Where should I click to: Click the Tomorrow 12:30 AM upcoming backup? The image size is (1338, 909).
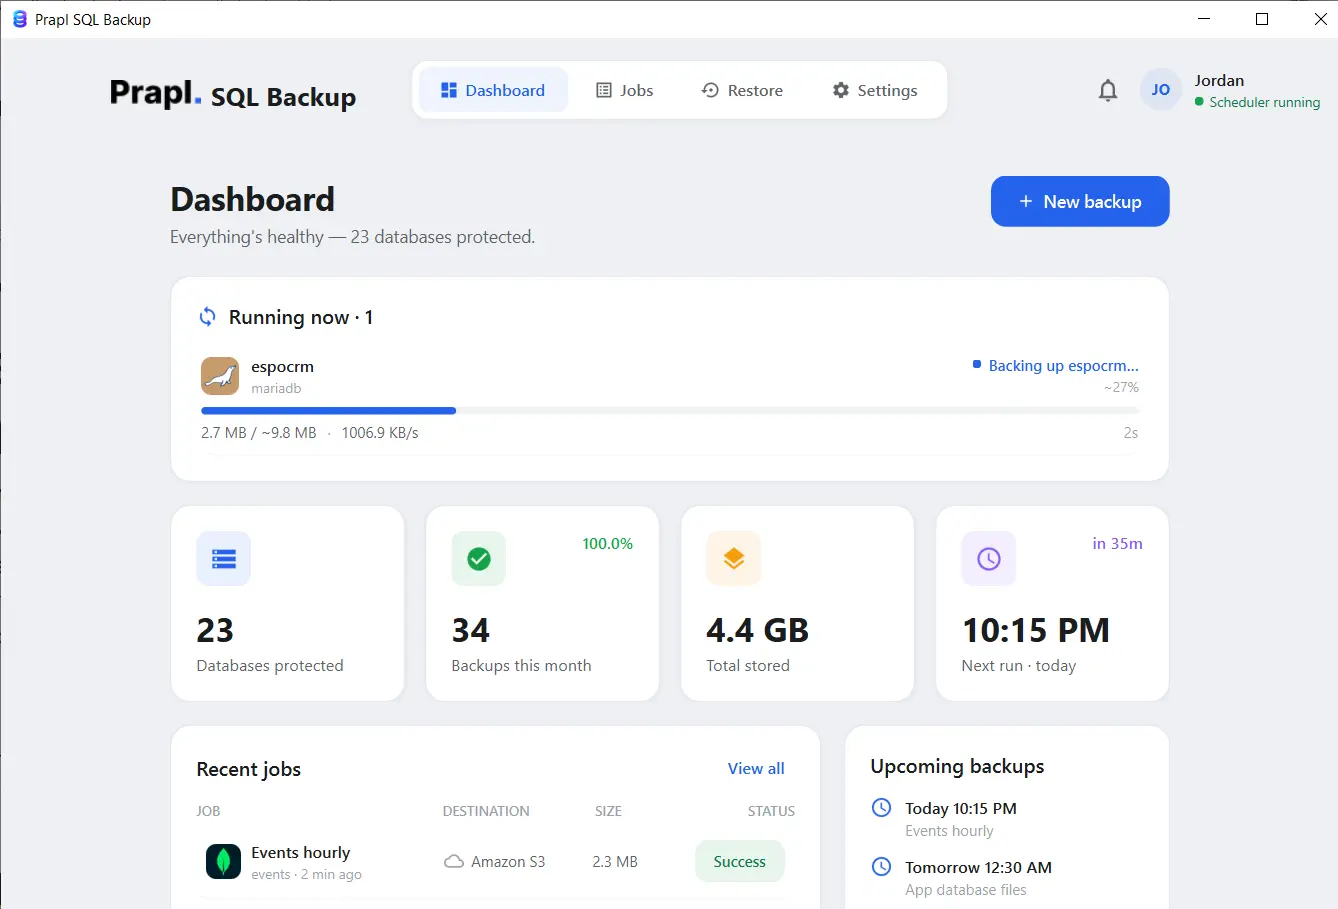tap(1007, 878)
